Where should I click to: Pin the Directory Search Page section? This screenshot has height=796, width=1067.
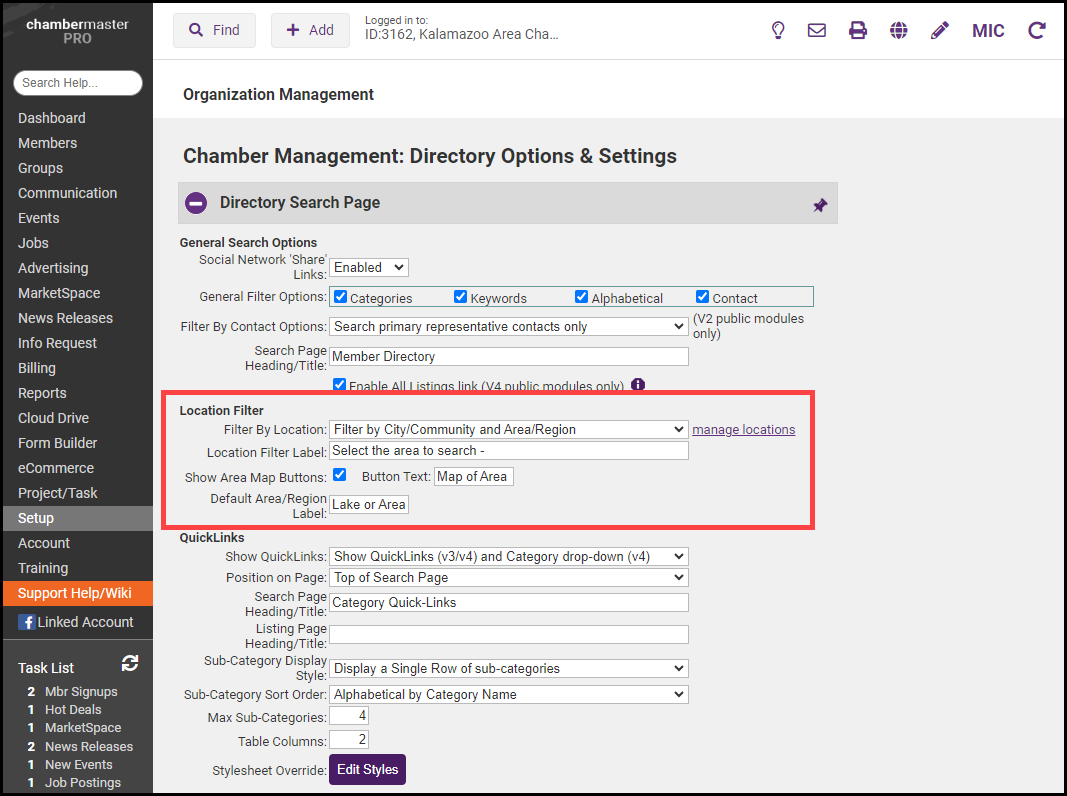click(820, 204)
